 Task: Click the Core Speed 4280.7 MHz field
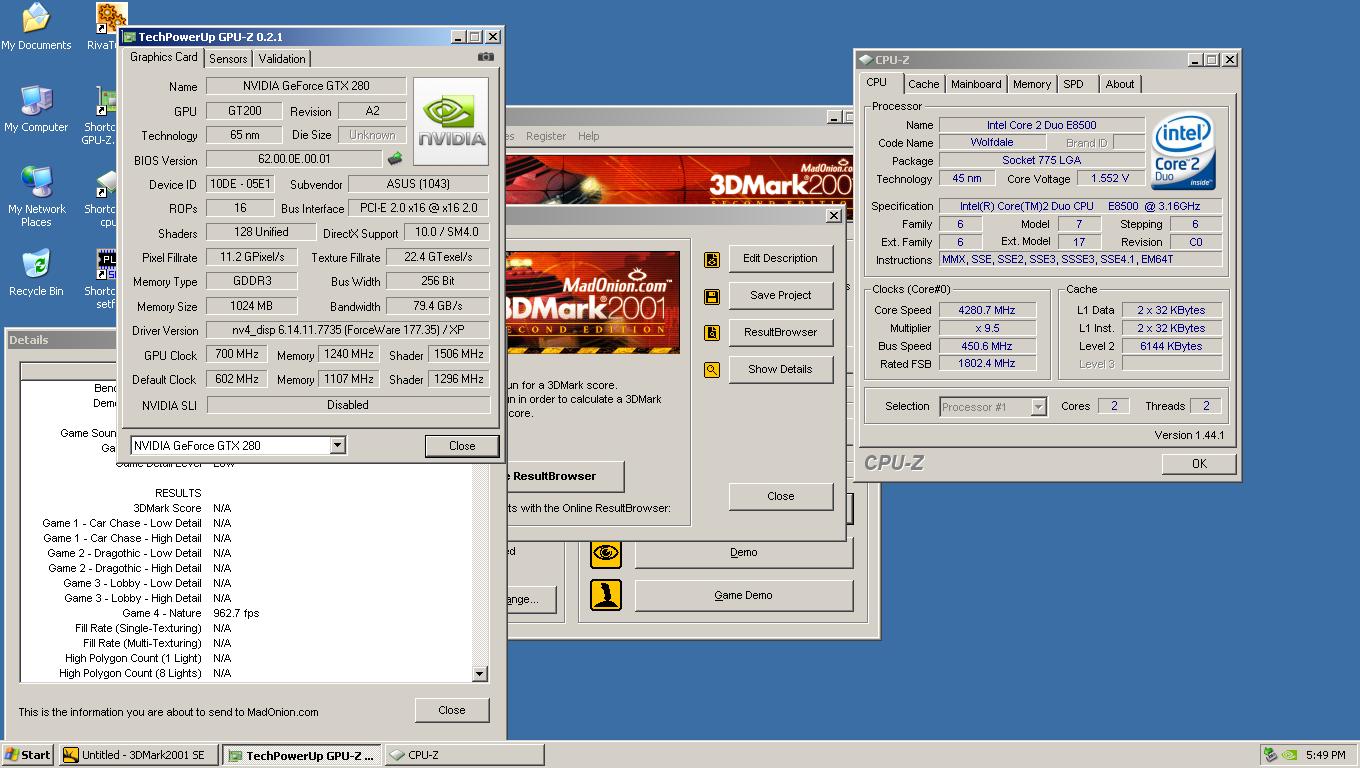[986, 310]
